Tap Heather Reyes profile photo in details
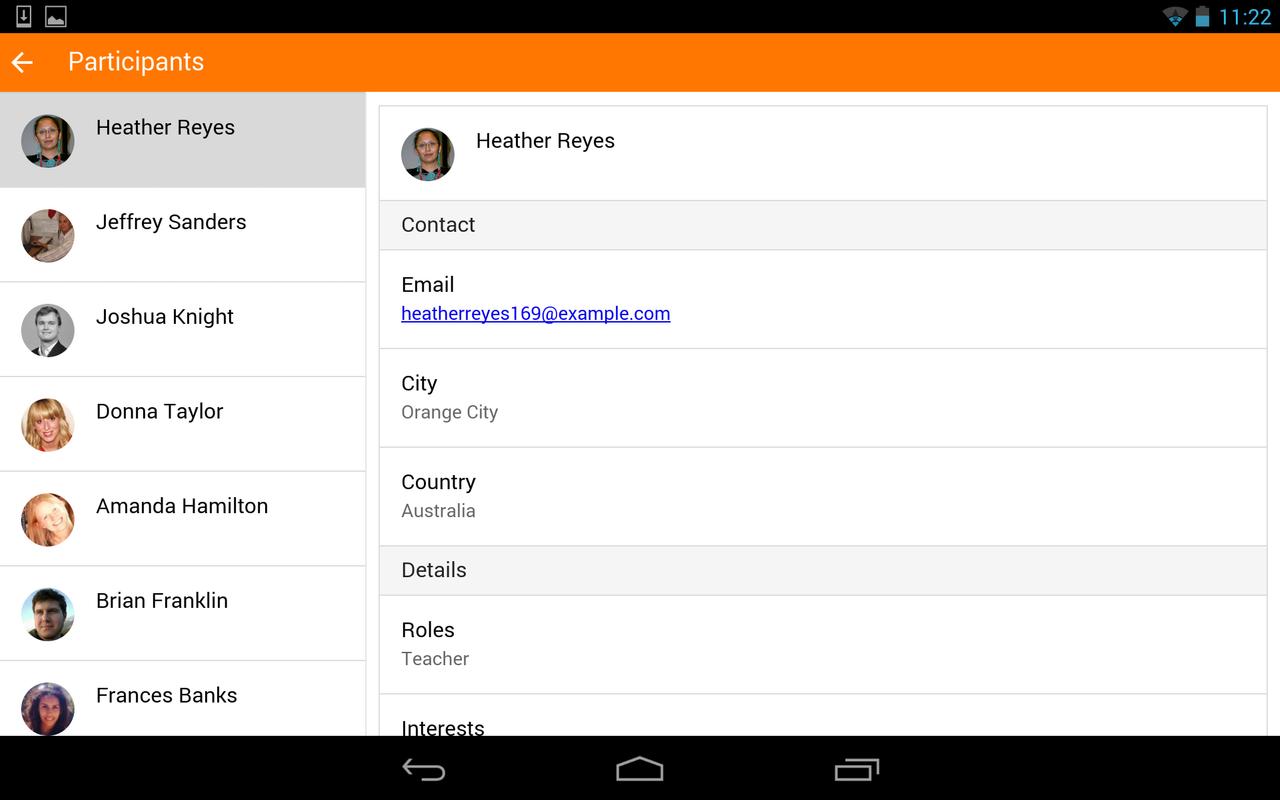This screenshot has width=1280, height=800. 428,154
